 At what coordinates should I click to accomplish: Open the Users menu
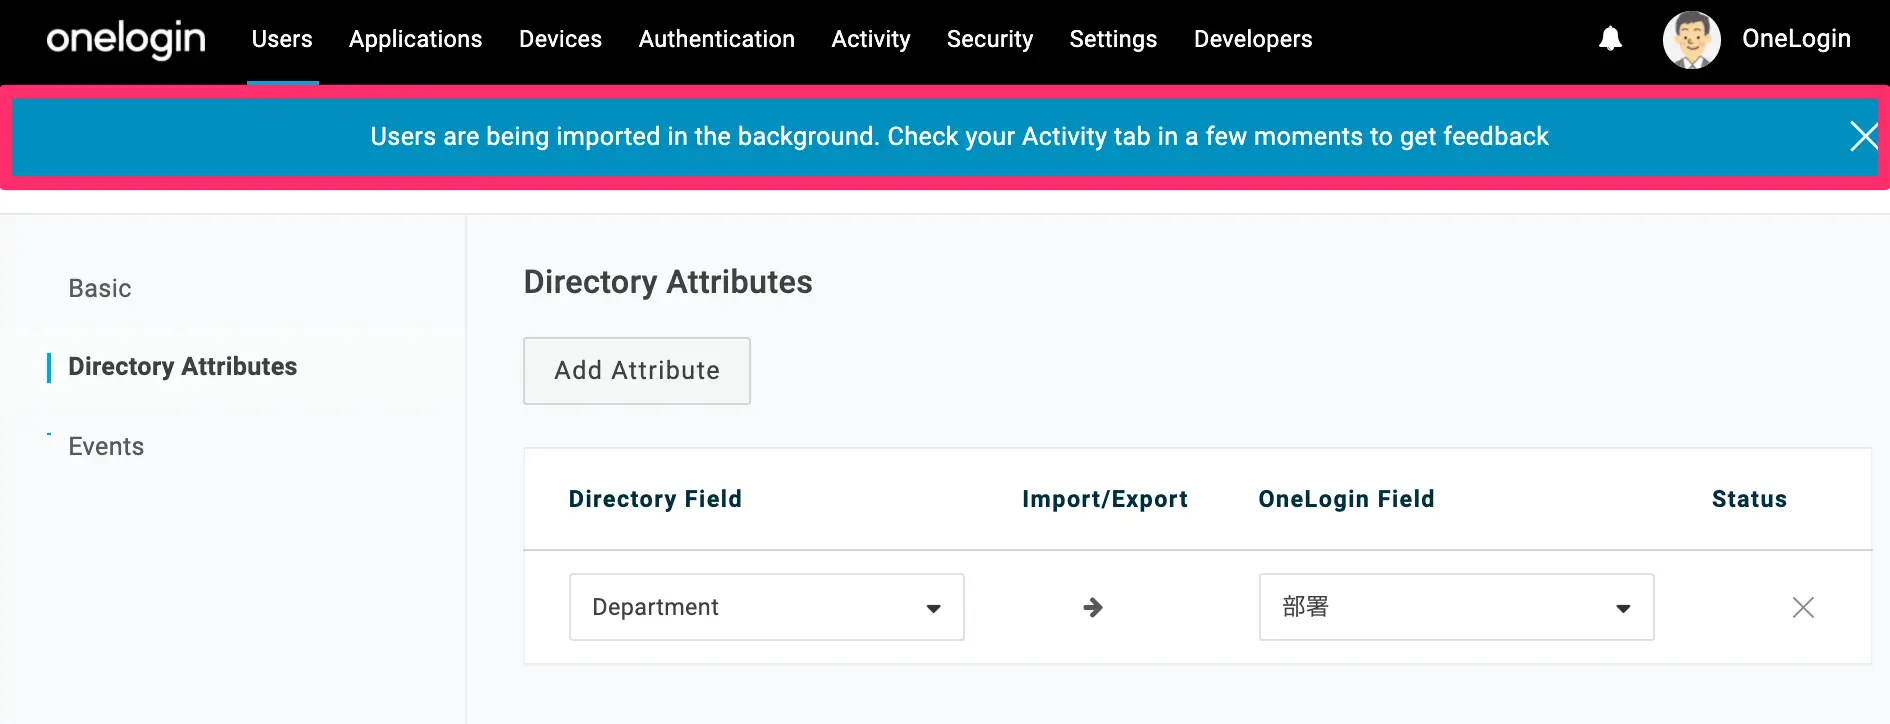click(x=282, y=39)
